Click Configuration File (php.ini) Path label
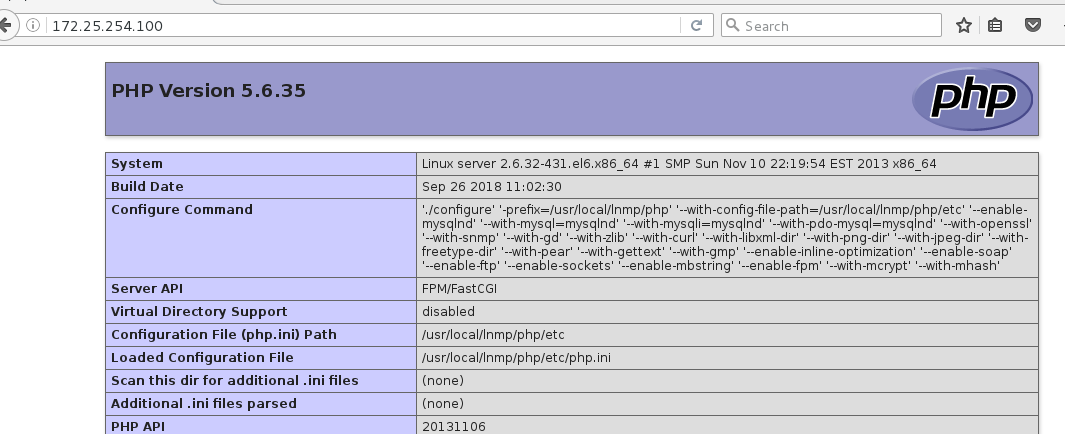The height and width of the screenshot is (434, 1065). coord(223,335)
